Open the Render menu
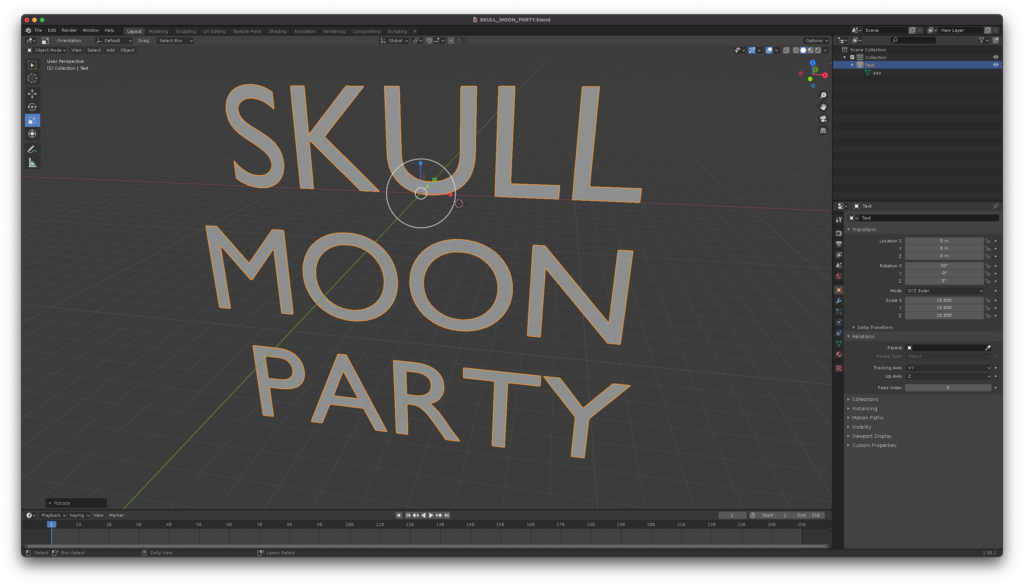Image resolution: width=1024 pixels, height=585 pixels. pos(69,31)
